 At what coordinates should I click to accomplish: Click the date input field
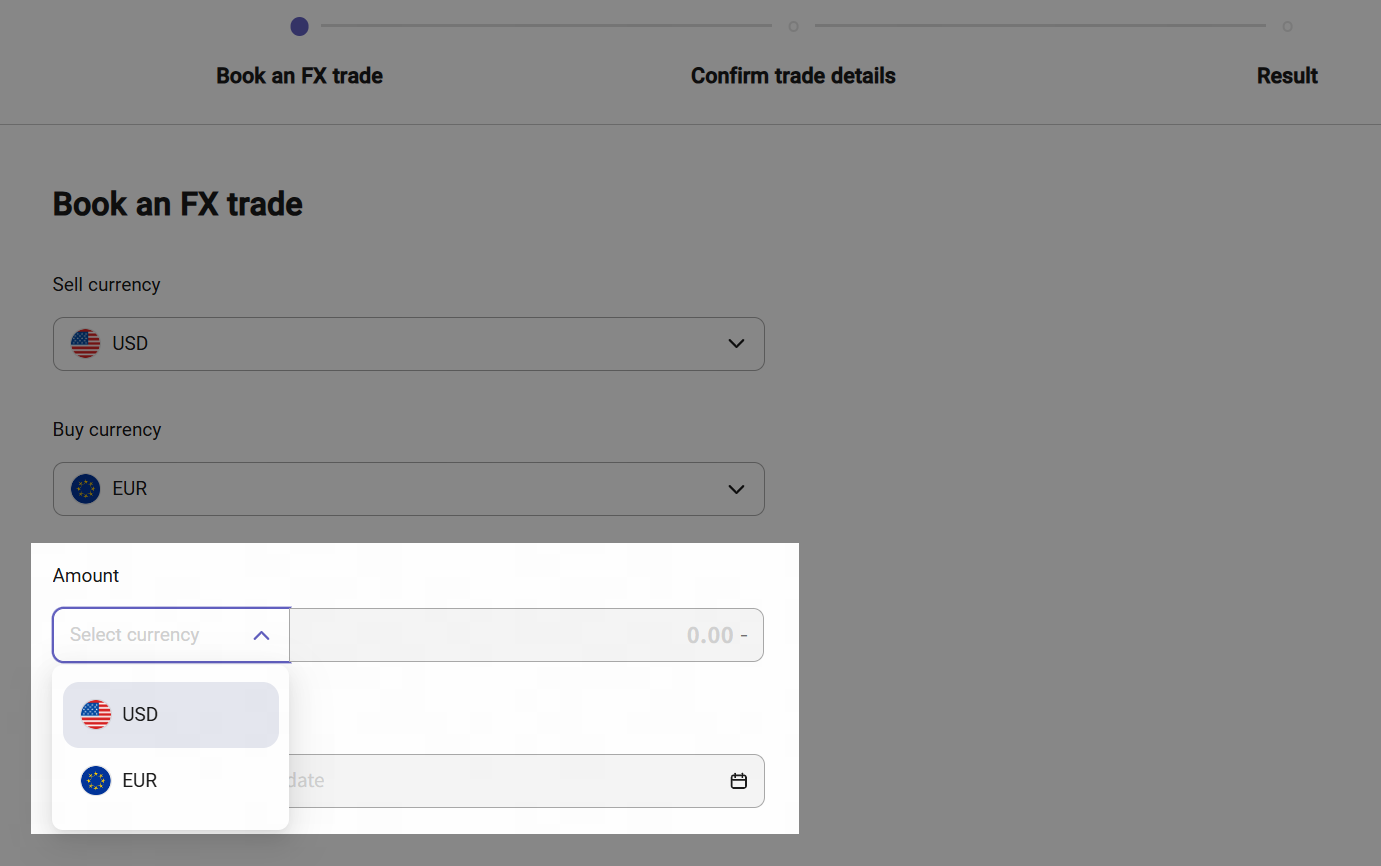pos(500,781)
